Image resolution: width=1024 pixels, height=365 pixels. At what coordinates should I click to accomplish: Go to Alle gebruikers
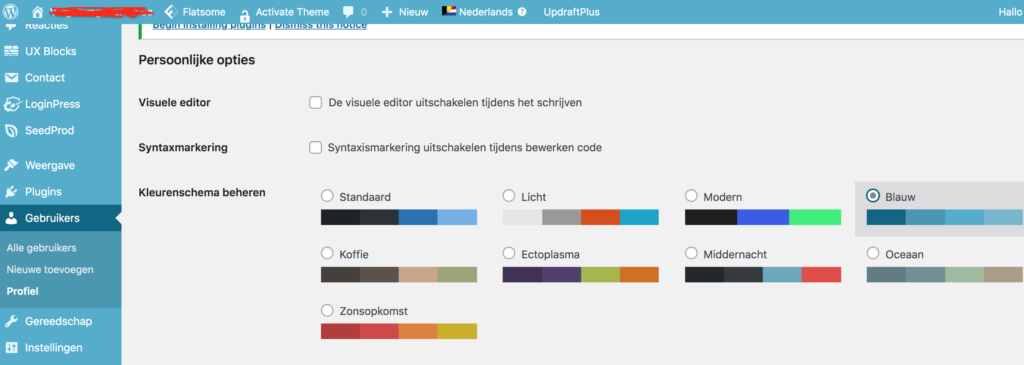(41, 248)
